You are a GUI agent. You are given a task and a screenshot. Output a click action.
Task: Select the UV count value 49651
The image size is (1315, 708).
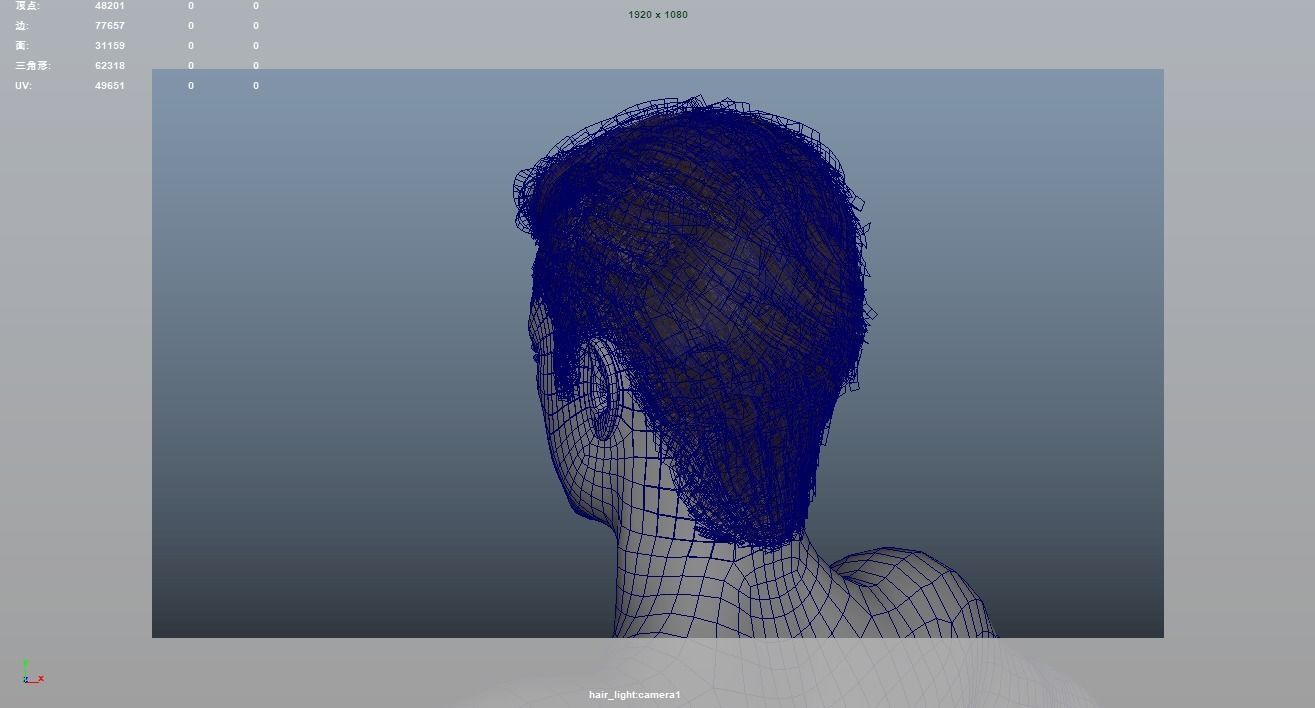110,86
